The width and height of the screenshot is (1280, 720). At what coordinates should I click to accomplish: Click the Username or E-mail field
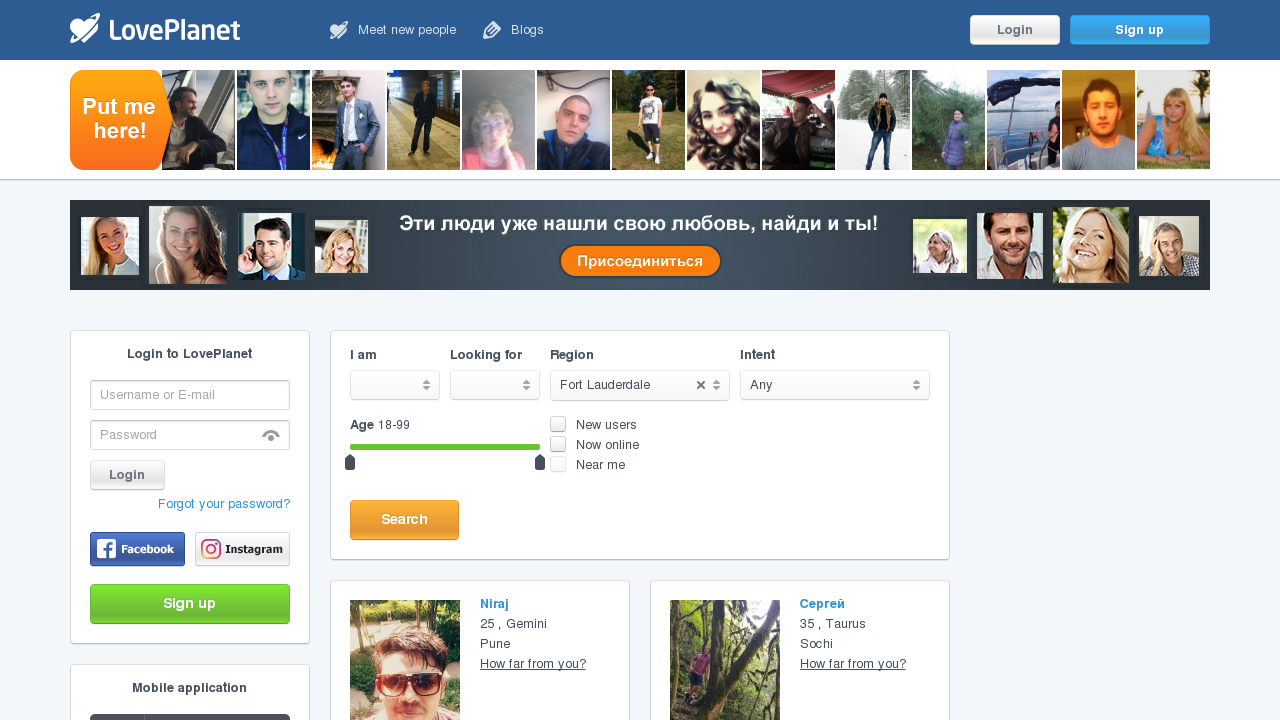190,395
